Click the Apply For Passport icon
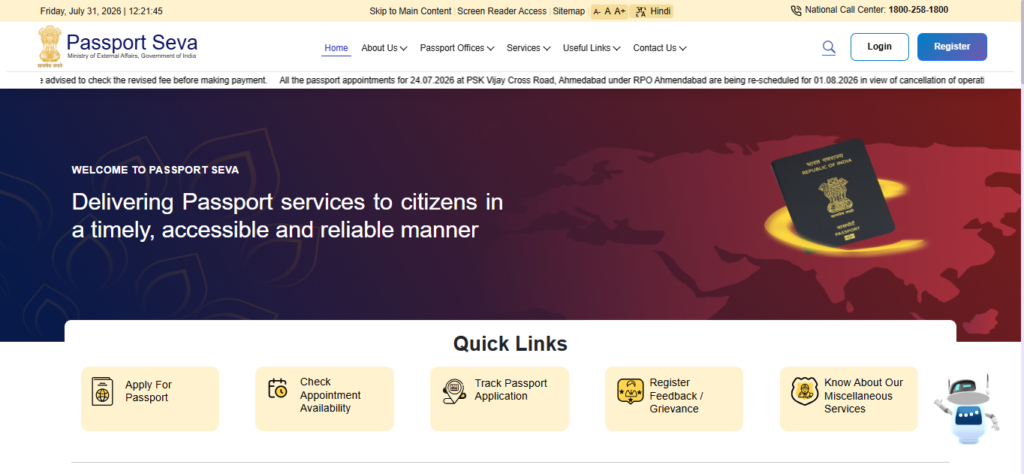 tap(103, 391)
